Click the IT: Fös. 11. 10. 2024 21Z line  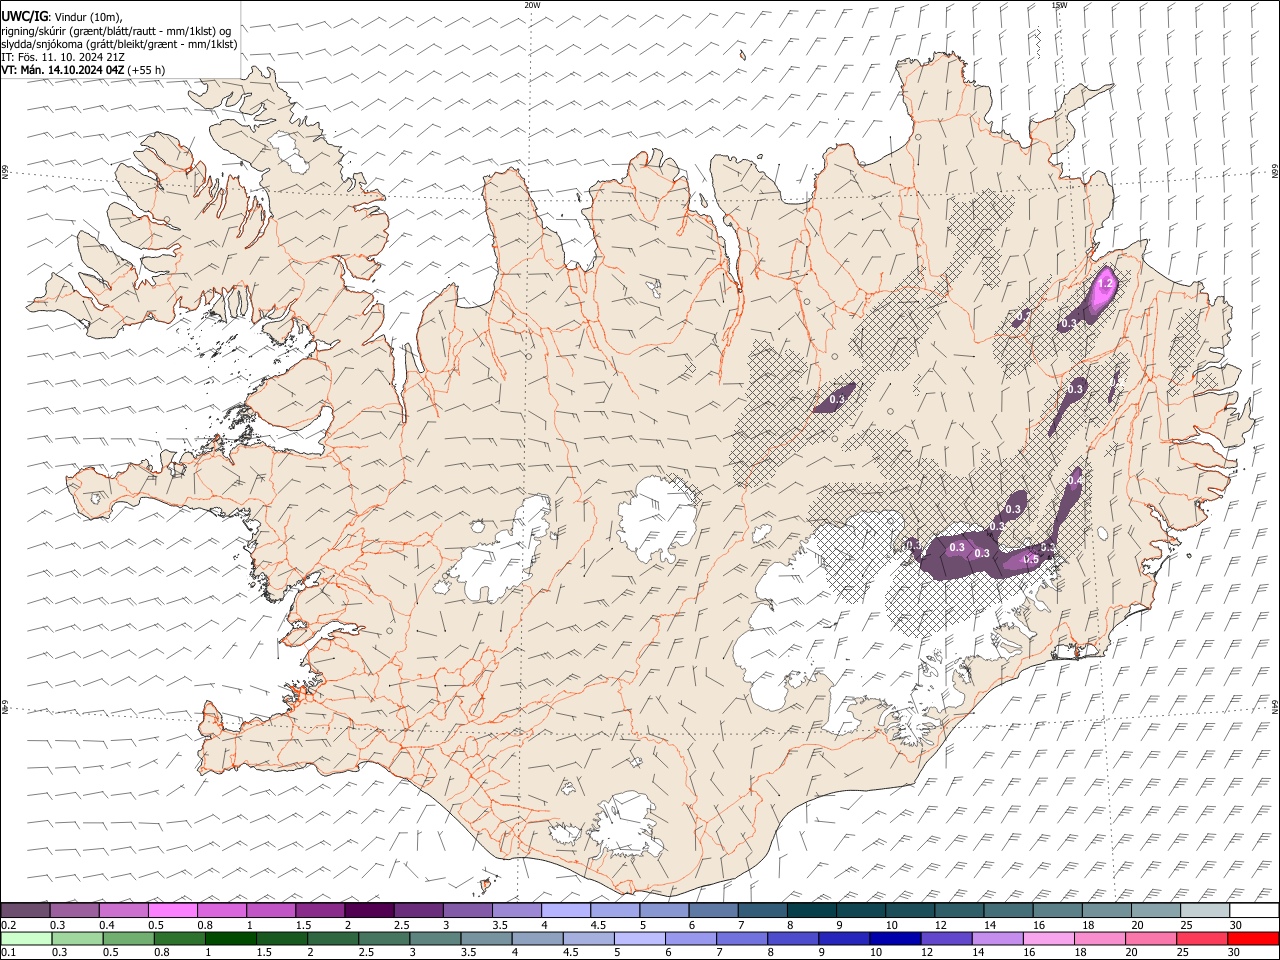[62, 57]
